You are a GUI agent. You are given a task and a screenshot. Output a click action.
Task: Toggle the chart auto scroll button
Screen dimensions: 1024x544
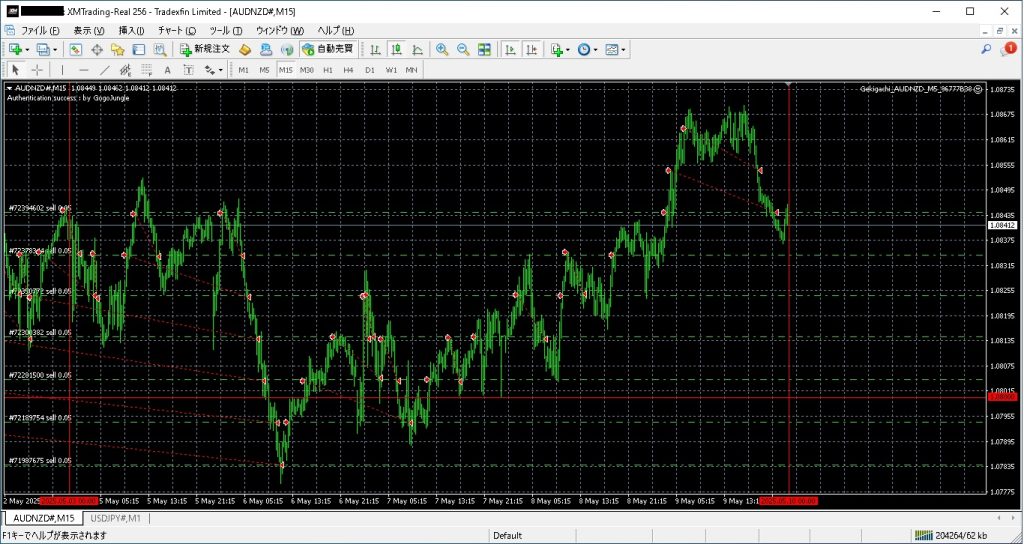coord(510,49)
